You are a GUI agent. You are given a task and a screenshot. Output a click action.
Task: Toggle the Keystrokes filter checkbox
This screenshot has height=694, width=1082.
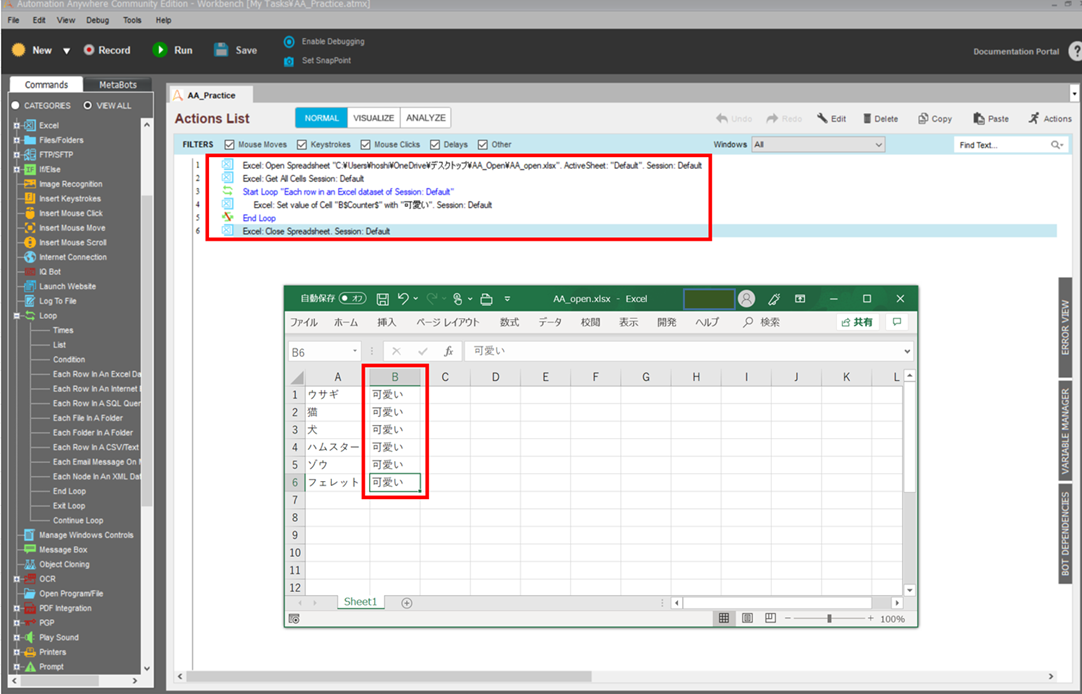tap(302, 145)
